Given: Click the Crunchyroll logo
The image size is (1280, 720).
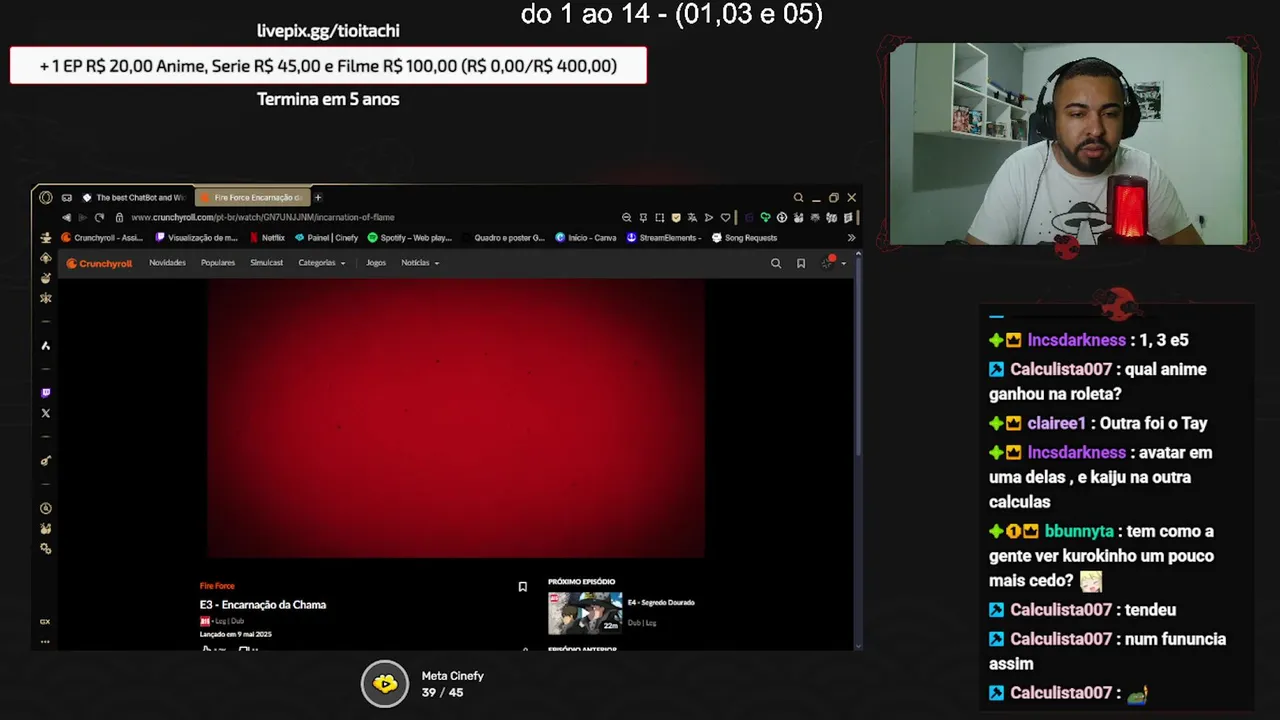Looking at the screenshot, I should tap(99, 263).
